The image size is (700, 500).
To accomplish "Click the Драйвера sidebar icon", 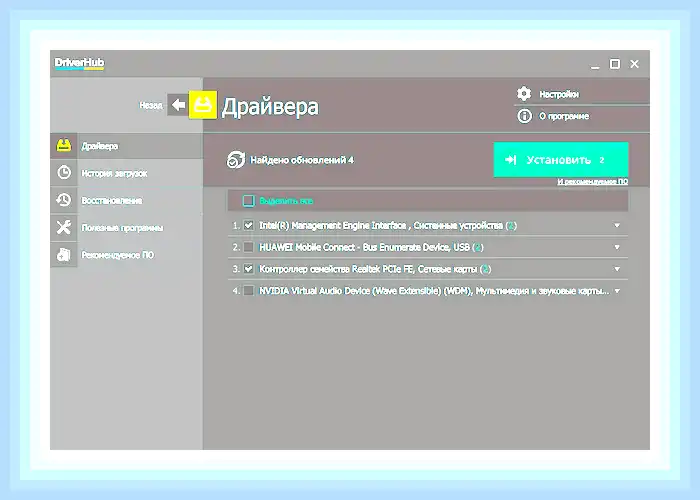I will (x=64, y=146).
